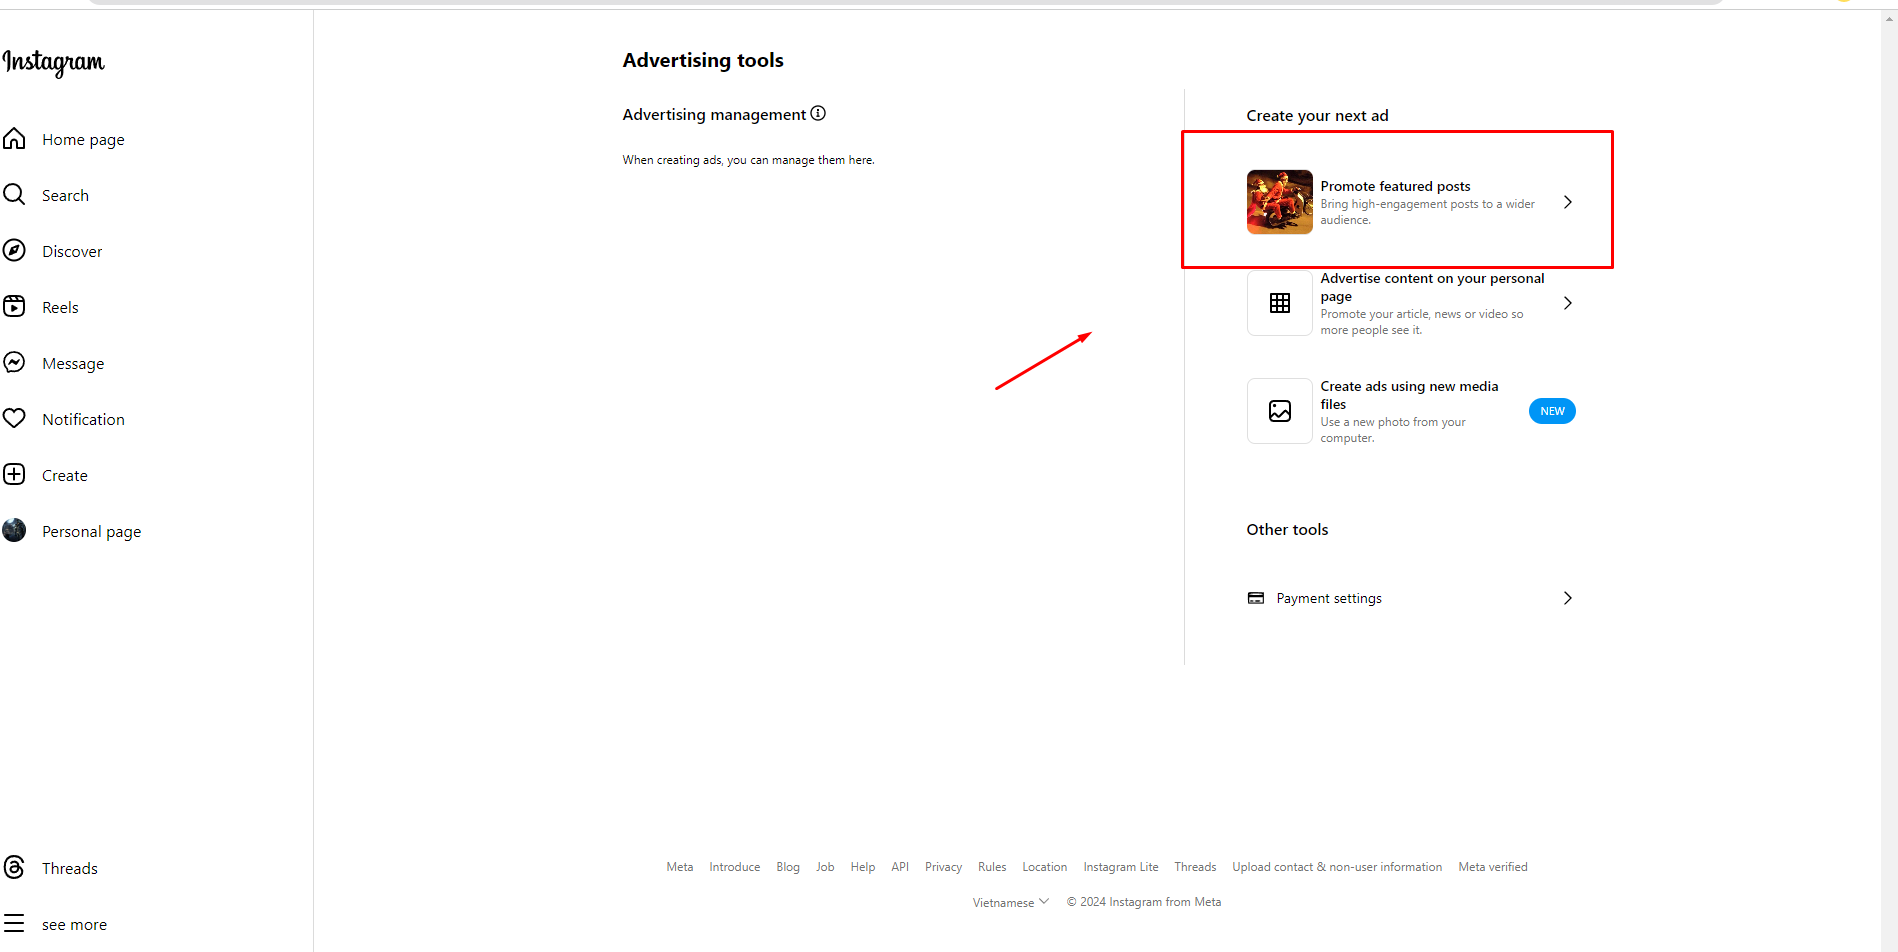
Task: Select Search in the sidebar
Action: point(65,196)
